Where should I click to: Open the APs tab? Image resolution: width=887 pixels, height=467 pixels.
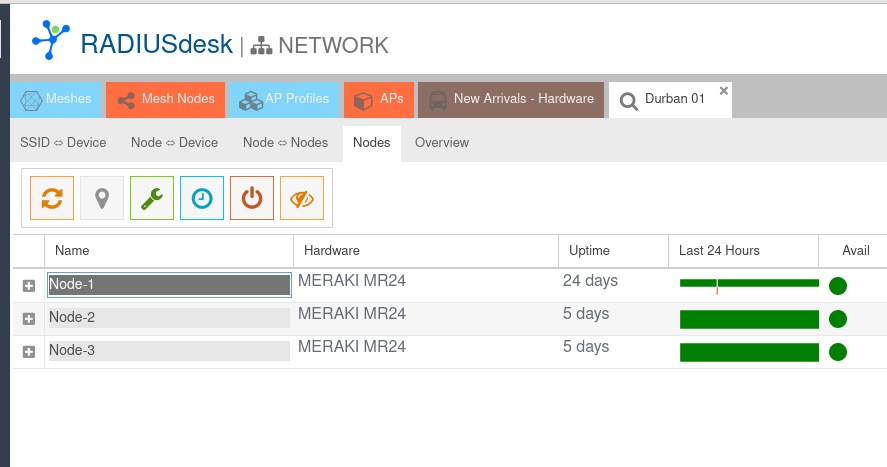click(379, 99)
